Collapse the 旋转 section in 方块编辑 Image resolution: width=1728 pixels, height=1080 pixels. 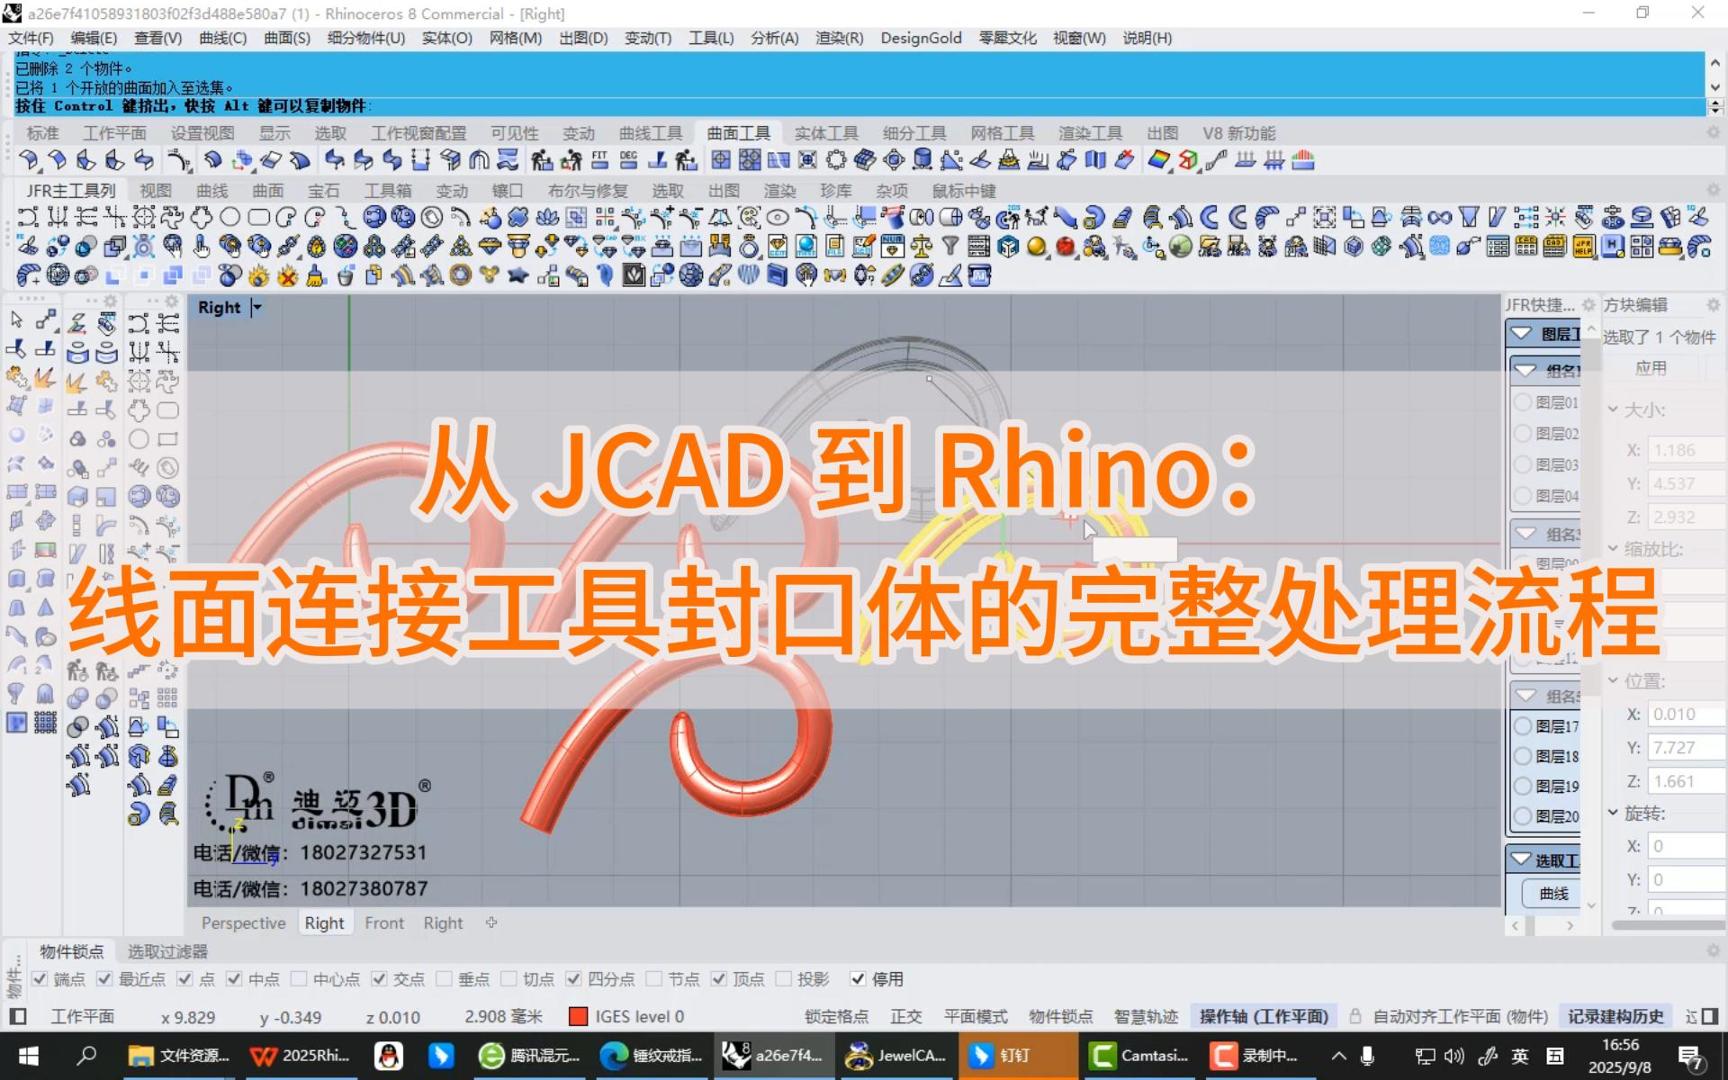[1613, 813]
